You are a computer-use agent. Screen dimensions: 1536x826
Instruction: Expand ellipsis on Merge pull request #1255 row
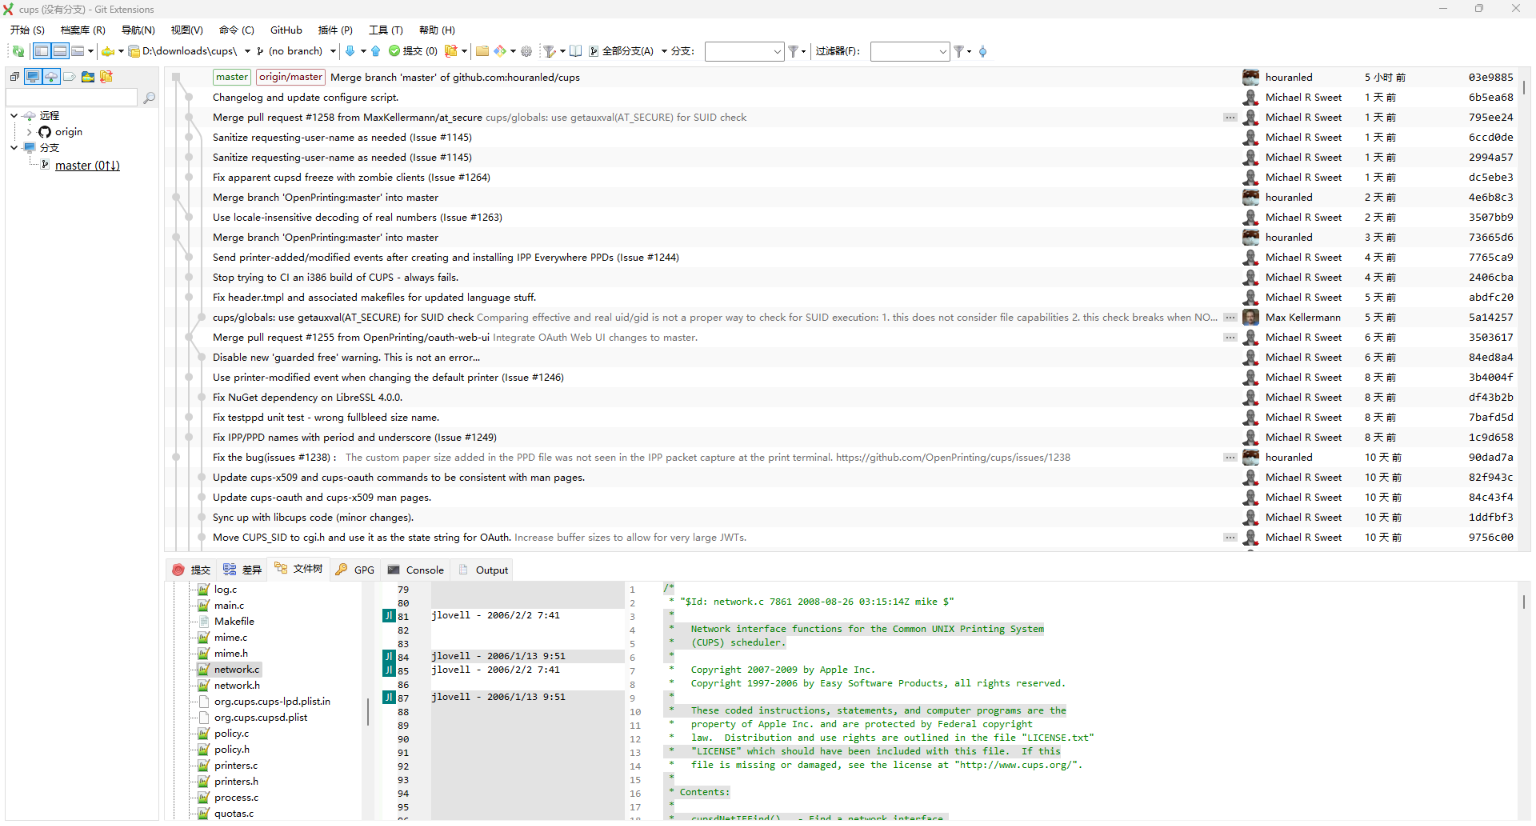pos(1230,337)
